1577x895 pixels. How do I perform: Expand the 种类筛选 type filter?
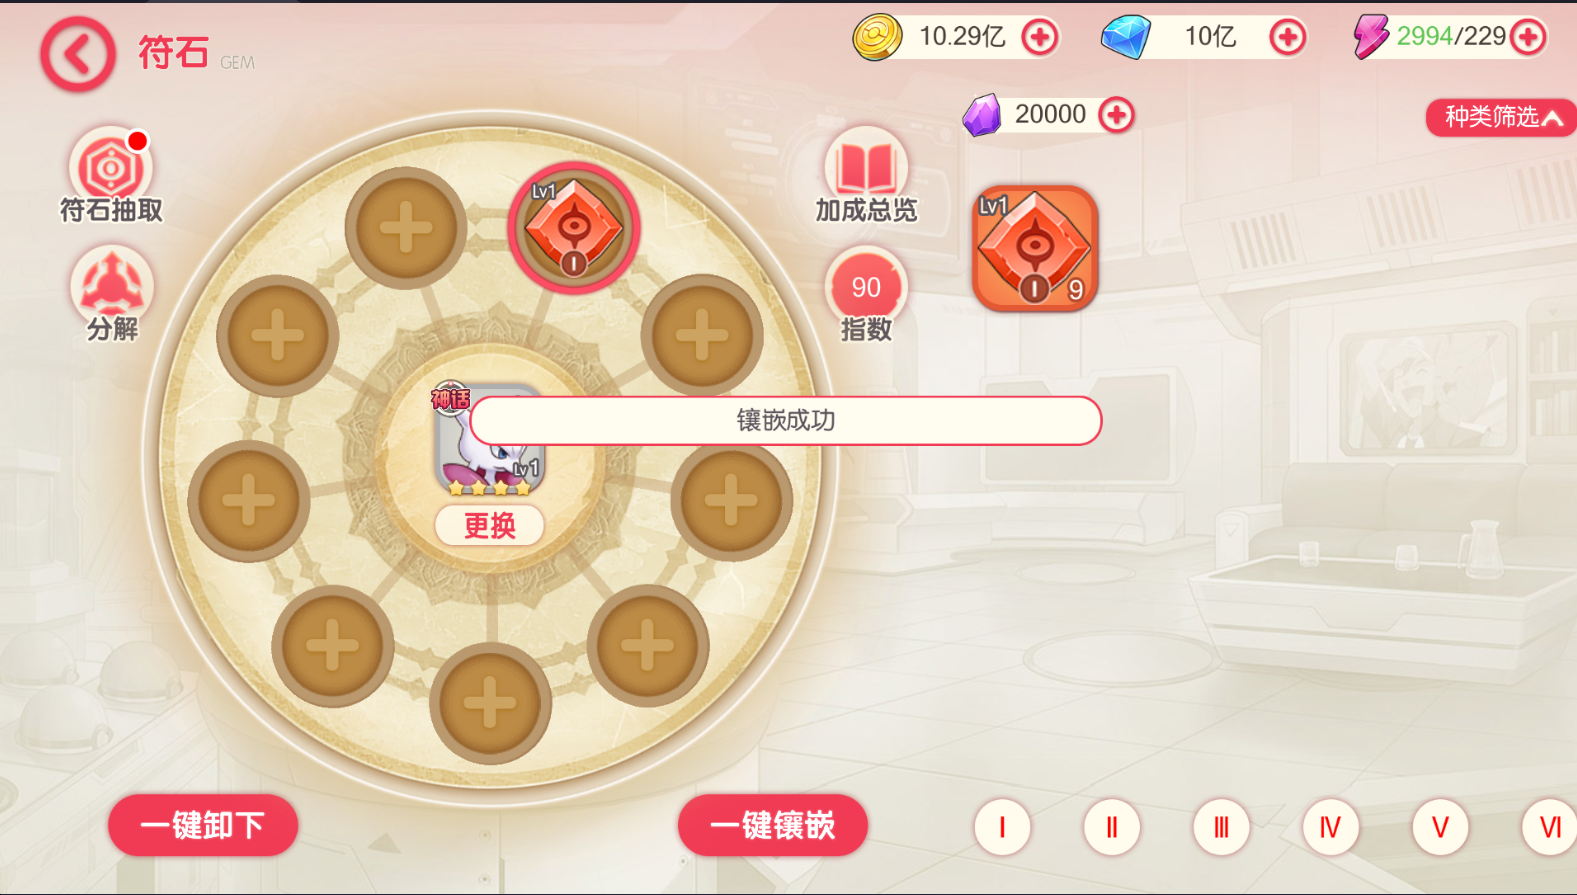point(1501,117)
